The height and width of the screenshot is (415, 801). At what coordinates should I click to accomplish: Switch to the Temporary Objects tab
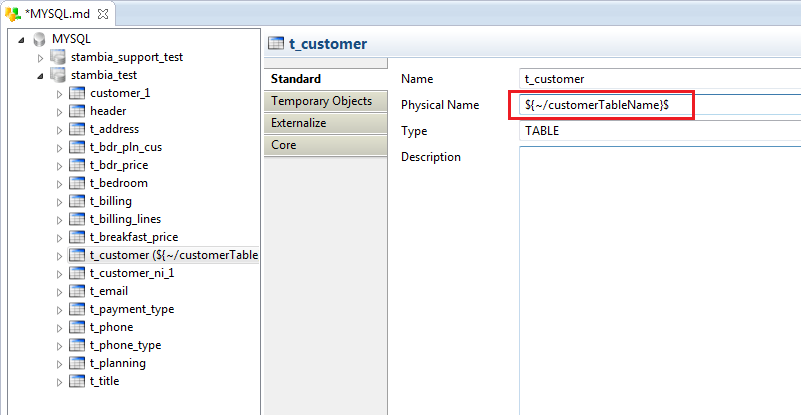tap(322, 101)
